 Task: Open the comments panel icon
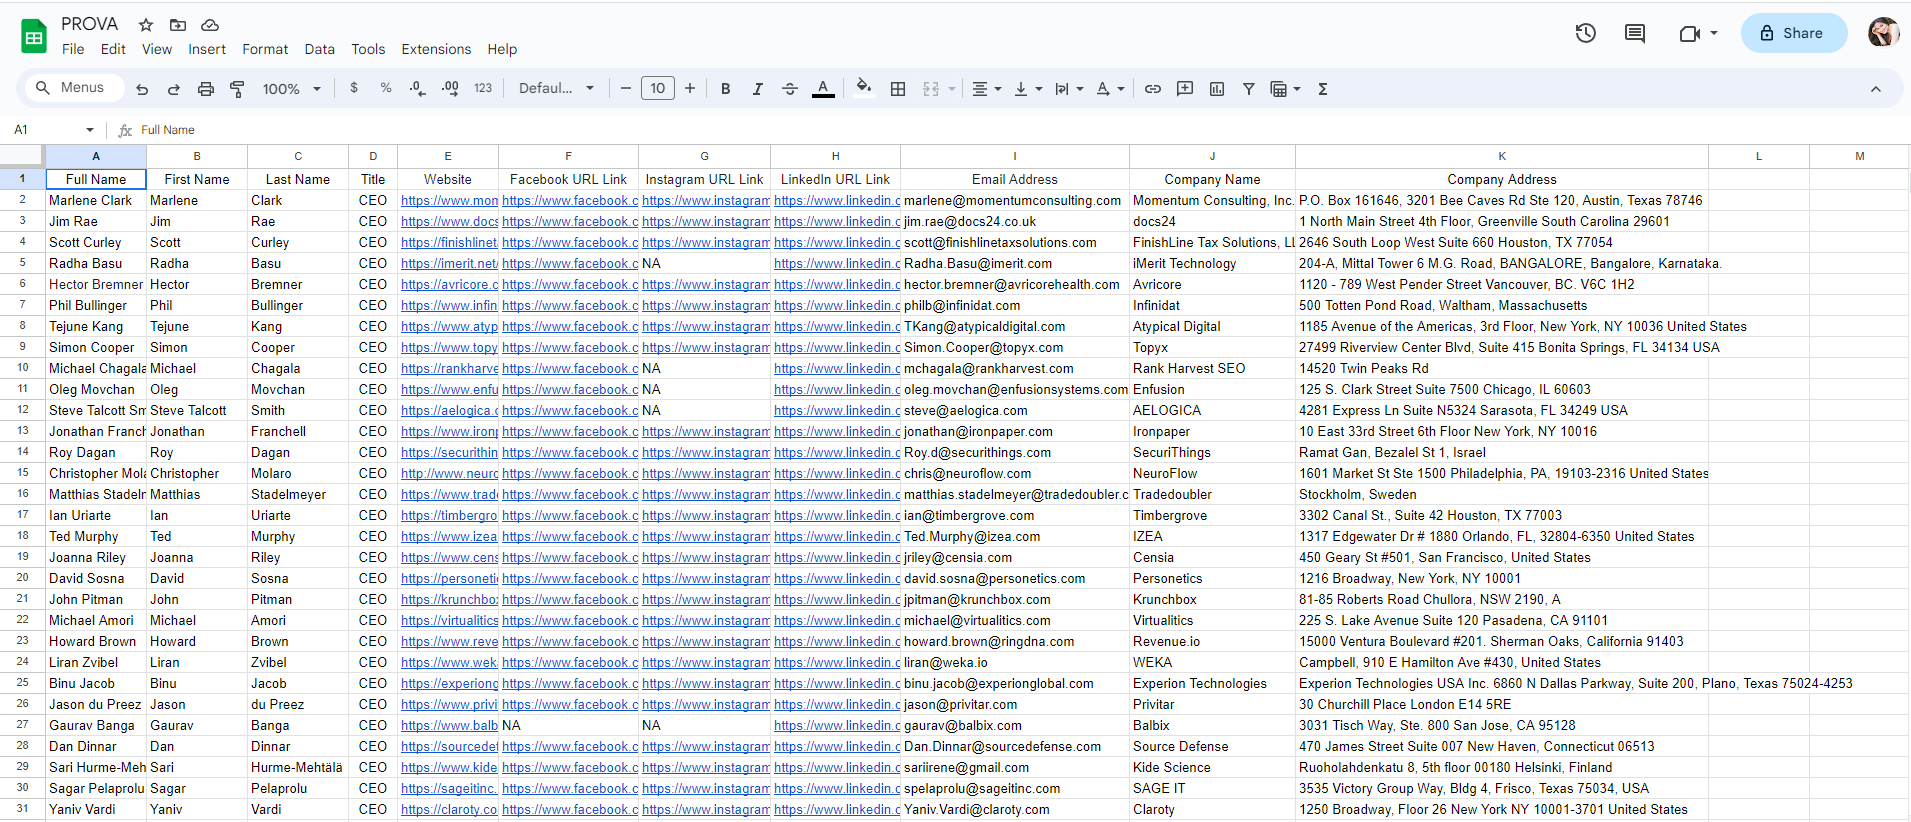[1635, 33]
